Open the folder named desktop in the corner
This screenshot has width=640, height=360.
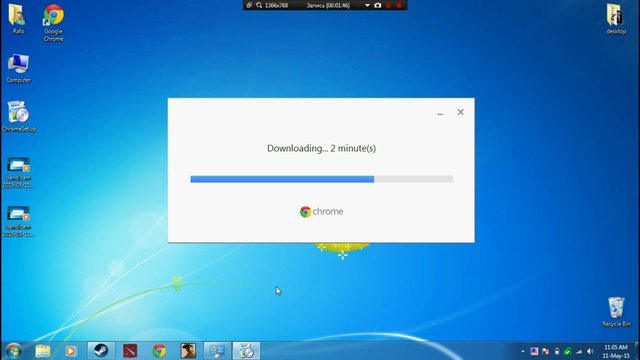click(x=616, y=19)
